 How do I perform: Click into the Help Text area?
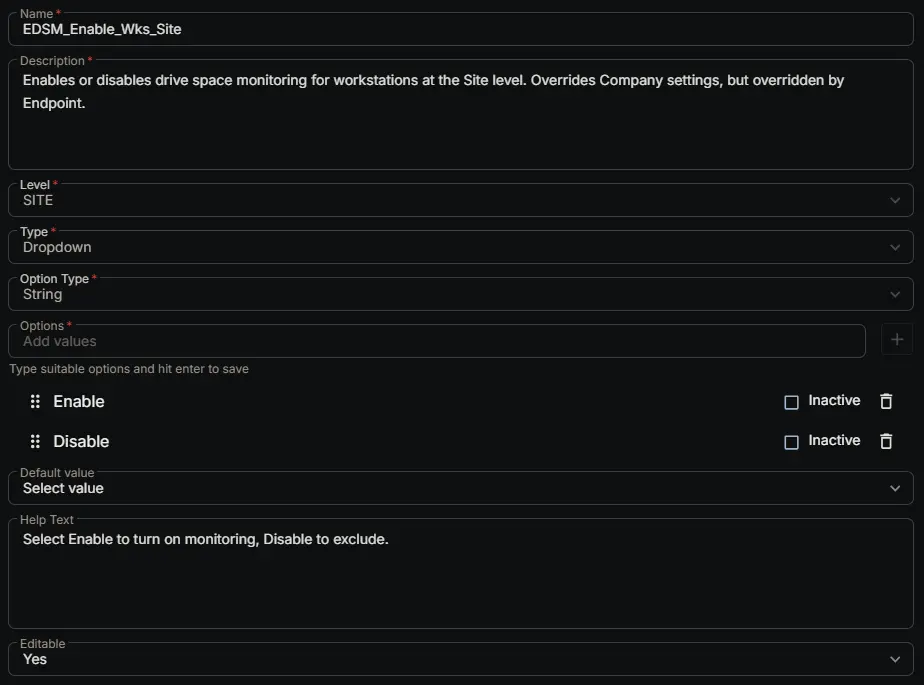click(x=461, y=574)
